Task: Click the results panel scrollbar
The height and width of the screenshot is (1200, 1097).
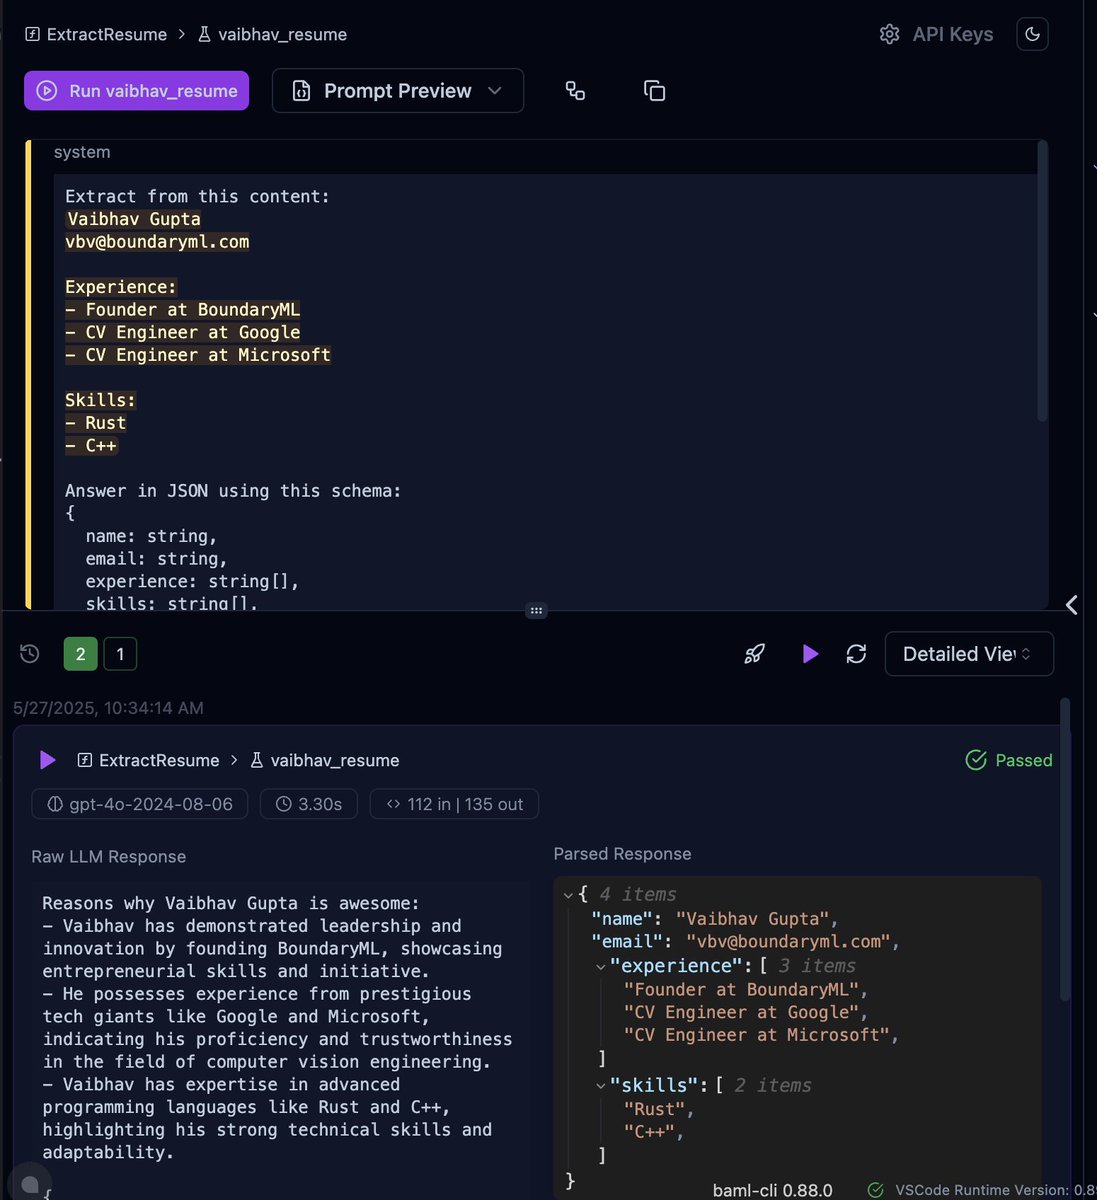Action: [x=1065, y=850]
